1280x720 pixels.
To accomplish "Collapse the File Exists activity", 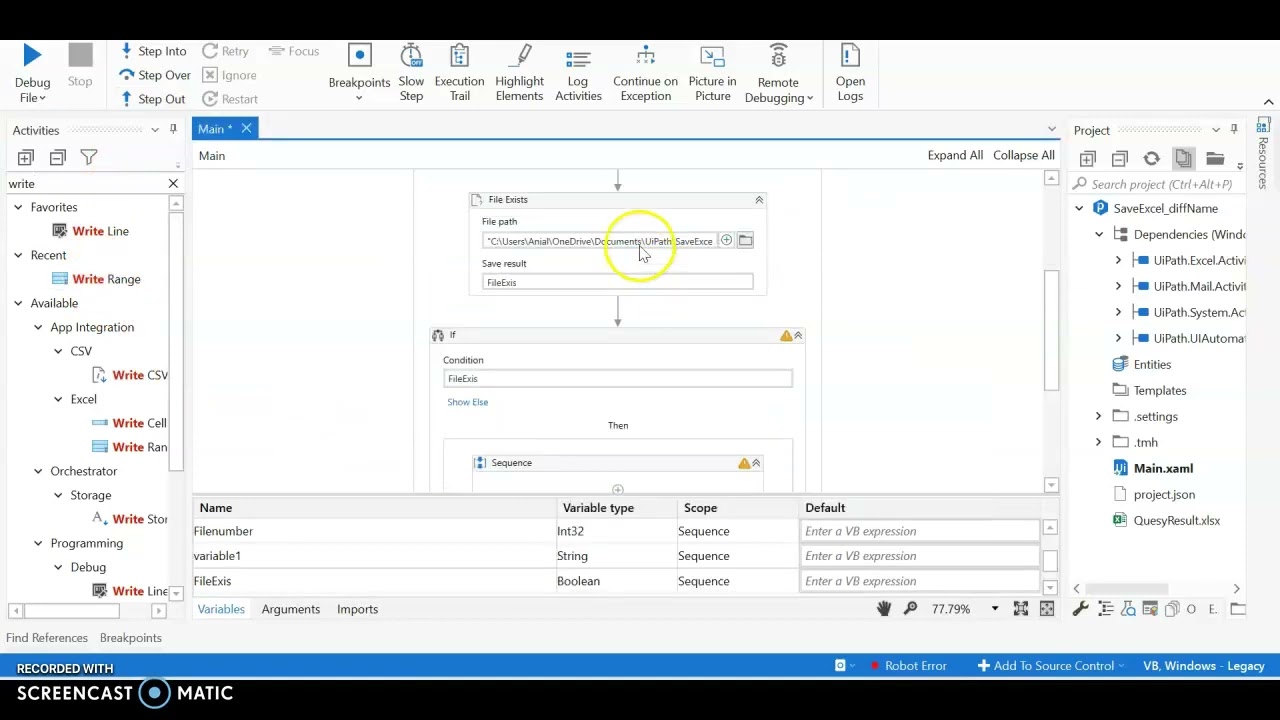I will point(759,200).
